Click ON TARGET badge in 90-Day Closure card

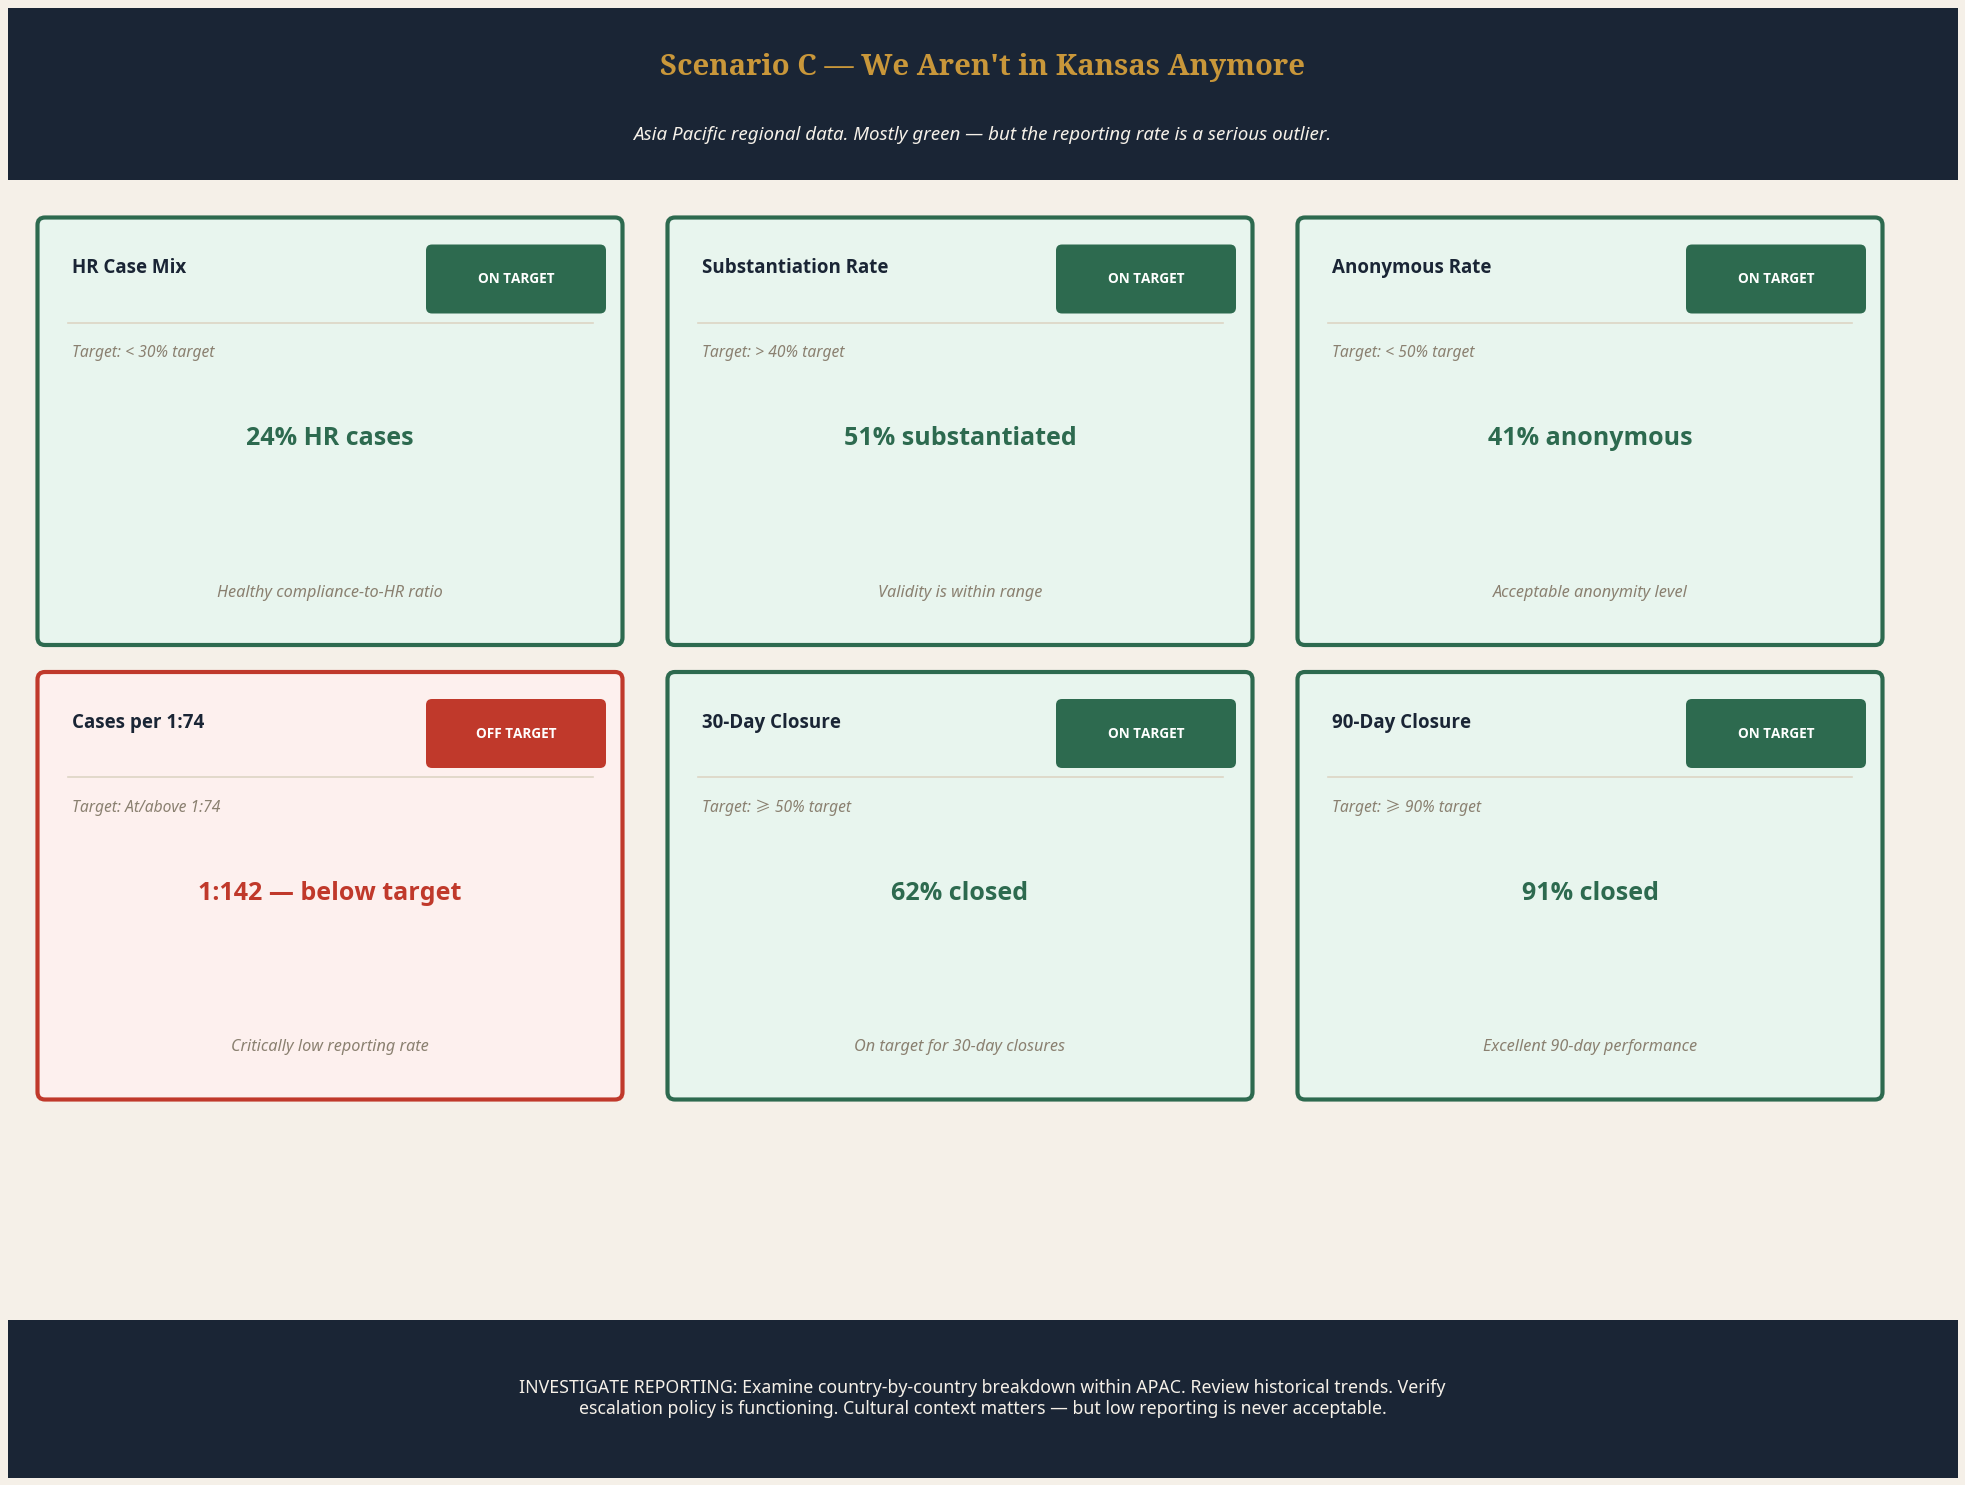click(1776, 733)
